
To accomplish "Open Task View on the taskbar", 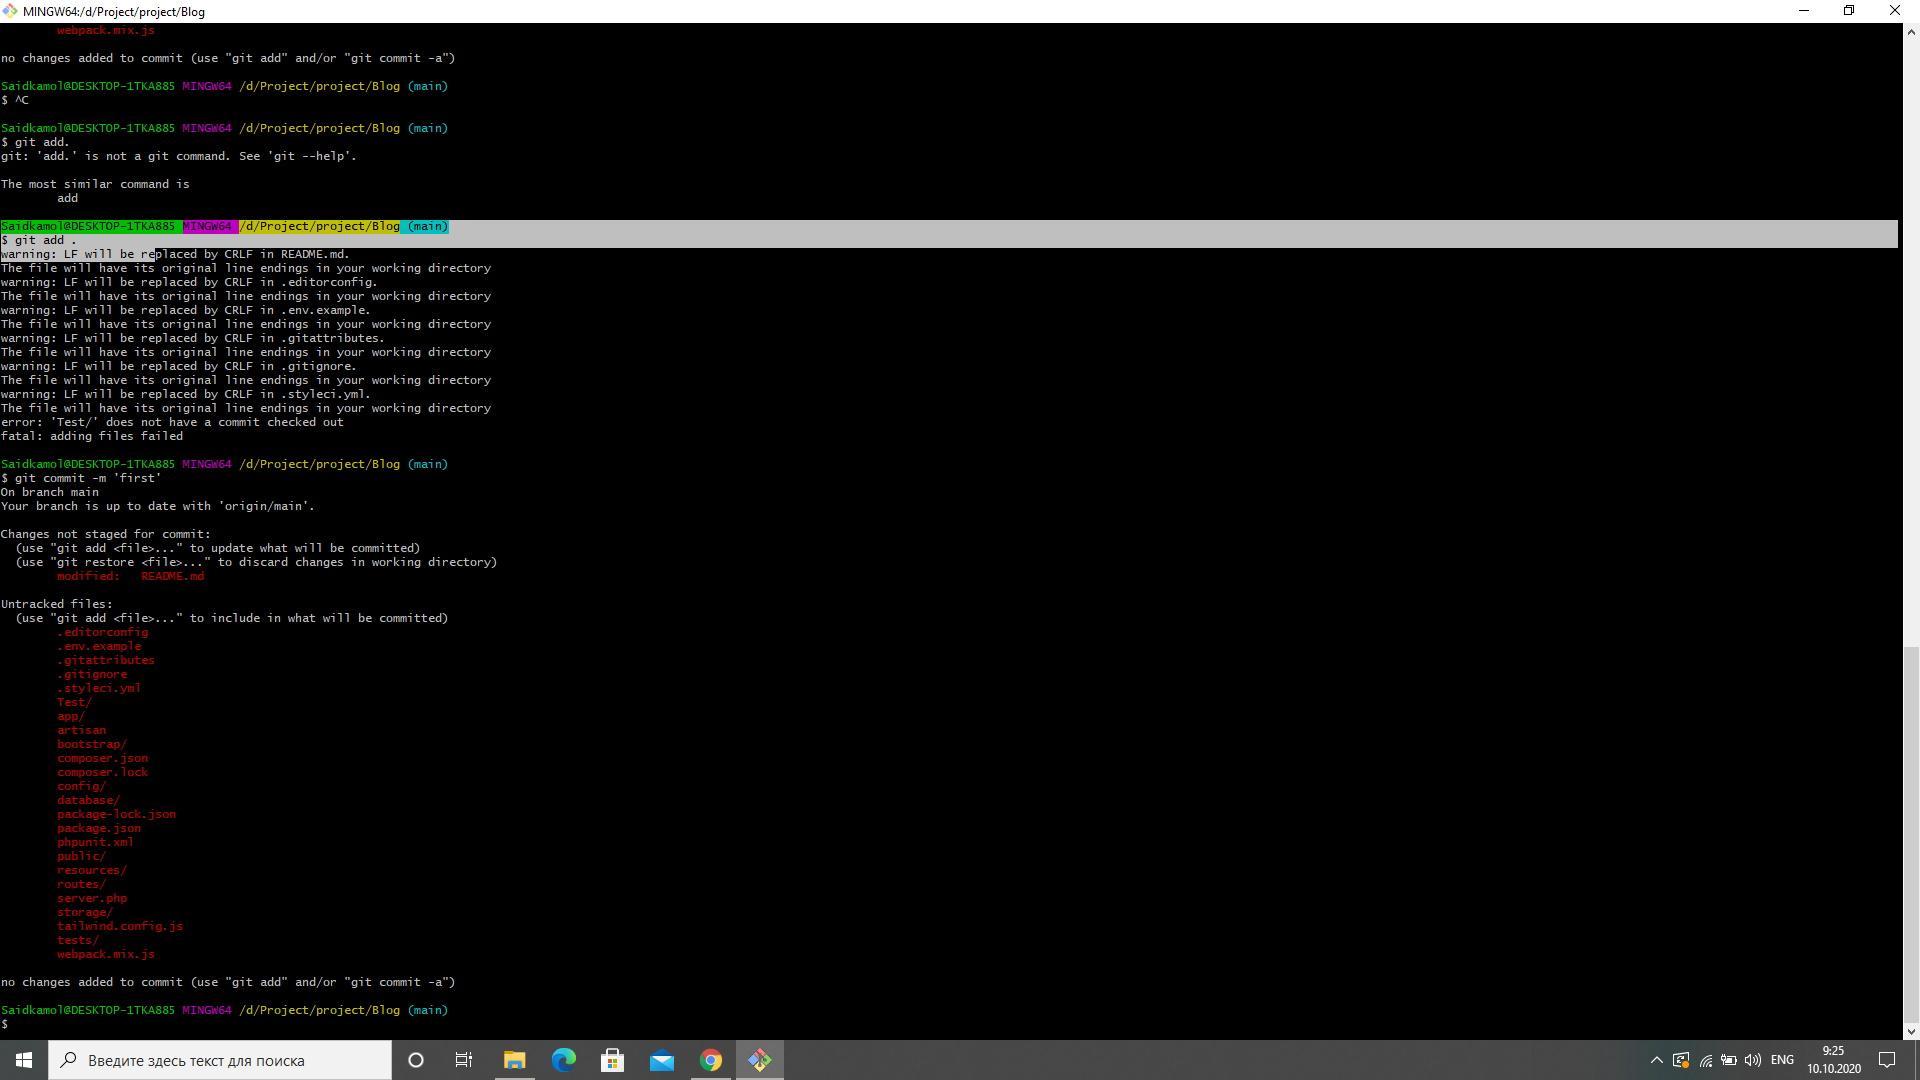I will [x=464, y=1060].
